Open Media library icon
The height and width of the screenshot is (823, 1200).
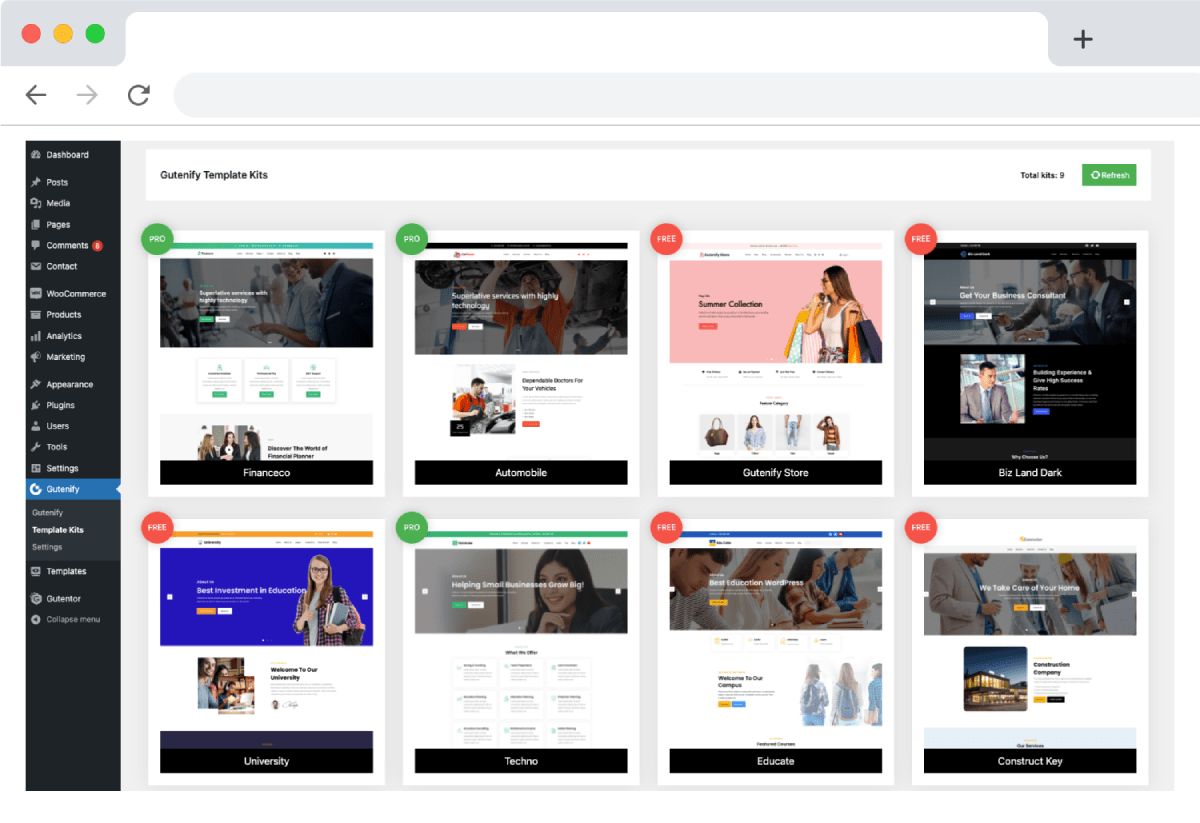tap(36, 203)
